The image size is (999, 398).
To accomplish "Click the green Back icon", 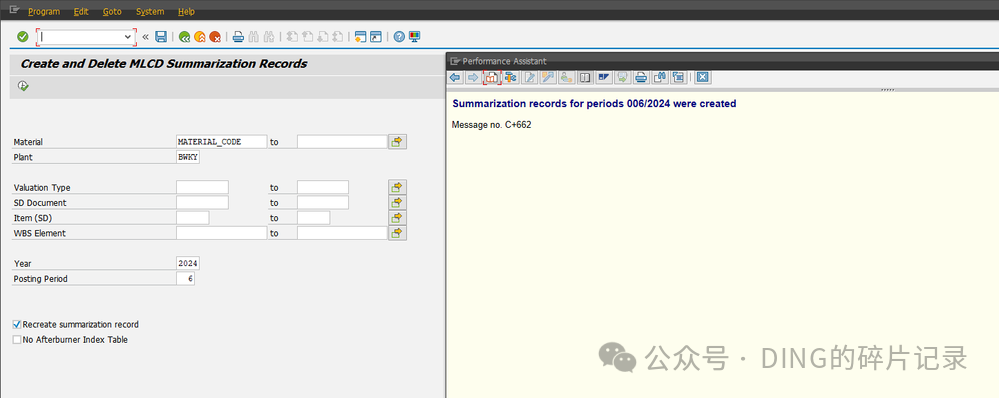I will point(185,37).
